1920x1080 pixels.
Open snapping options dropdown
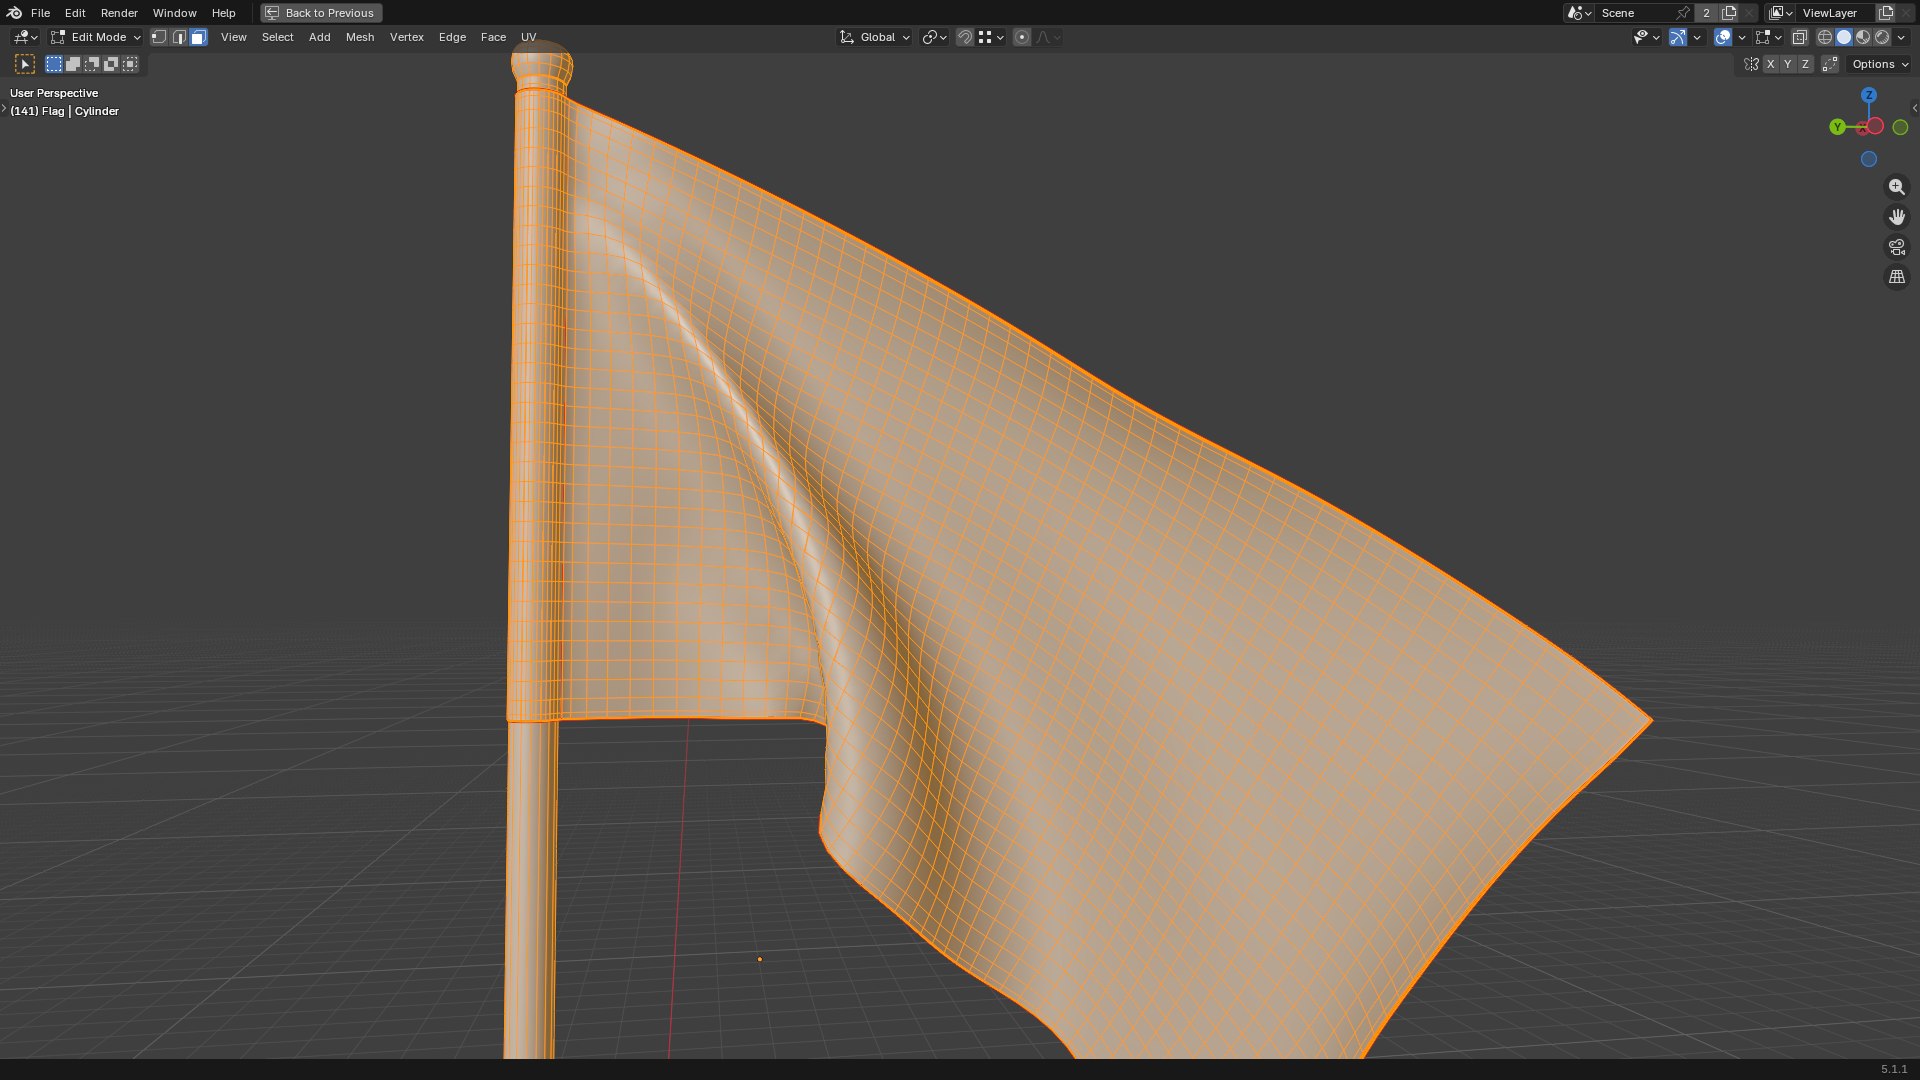(991, 37)
